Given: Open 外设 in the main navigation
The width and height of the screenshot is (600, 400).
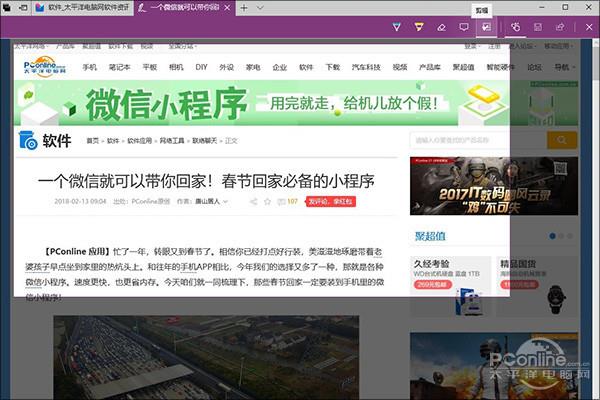Looking at the screenshot, I should pos(226,67).
